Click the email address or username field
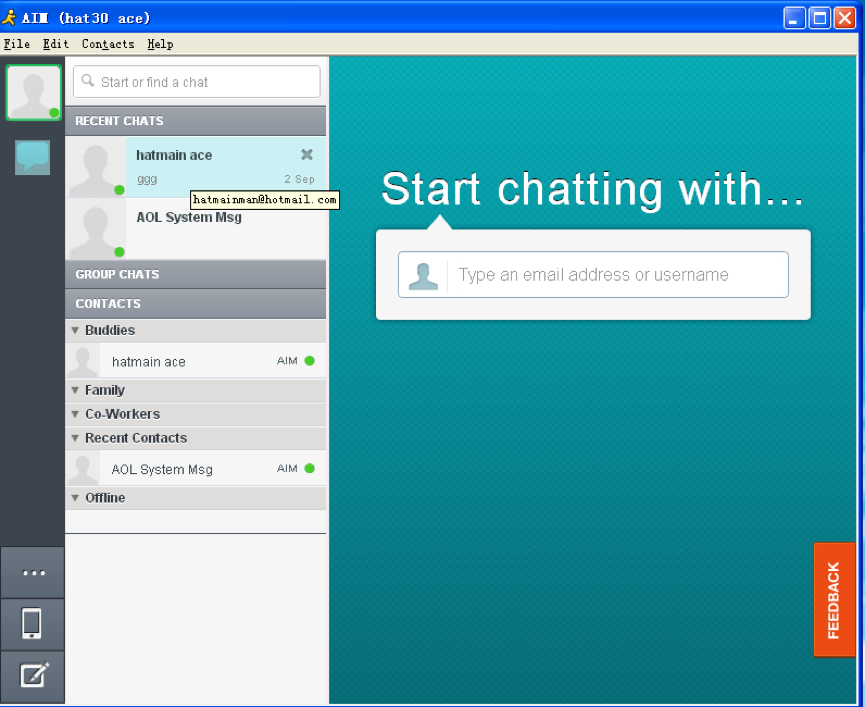This screenshot has width=865, height=707. pyautogui.click(x=593, y=275)
